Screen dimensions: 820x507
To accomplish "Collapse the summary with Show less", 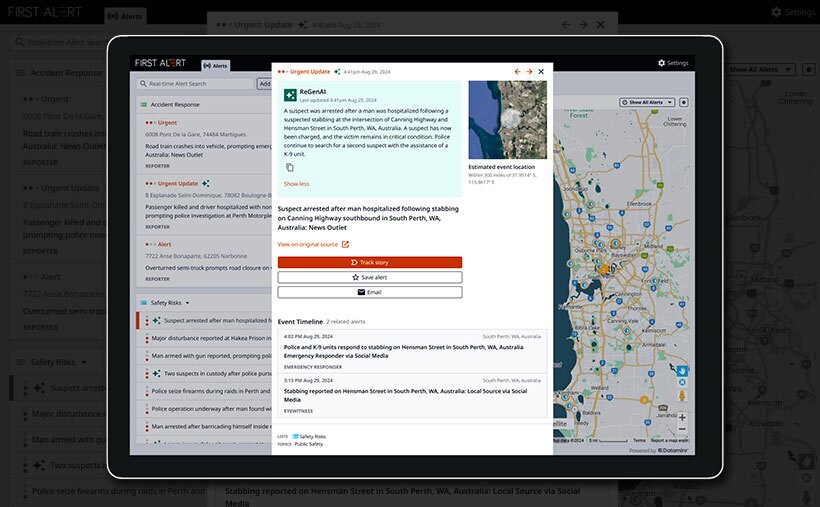I will (297, 184).
